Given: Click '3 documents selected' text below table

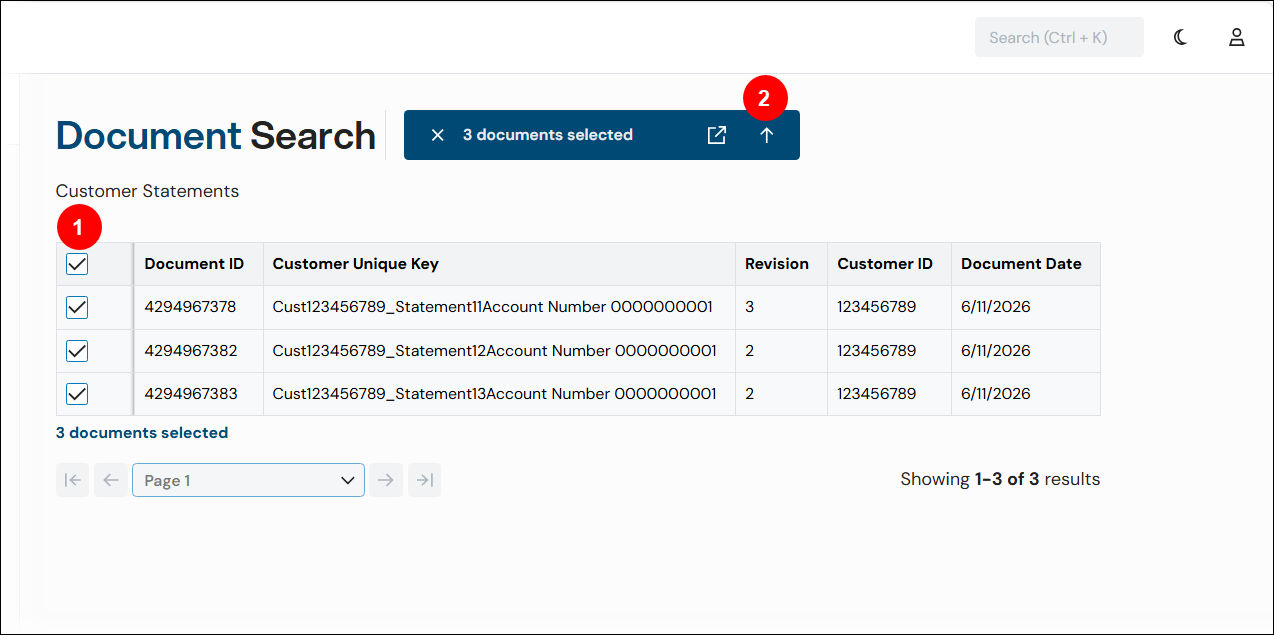Looking at the screenshot, I should pos(142,433).
